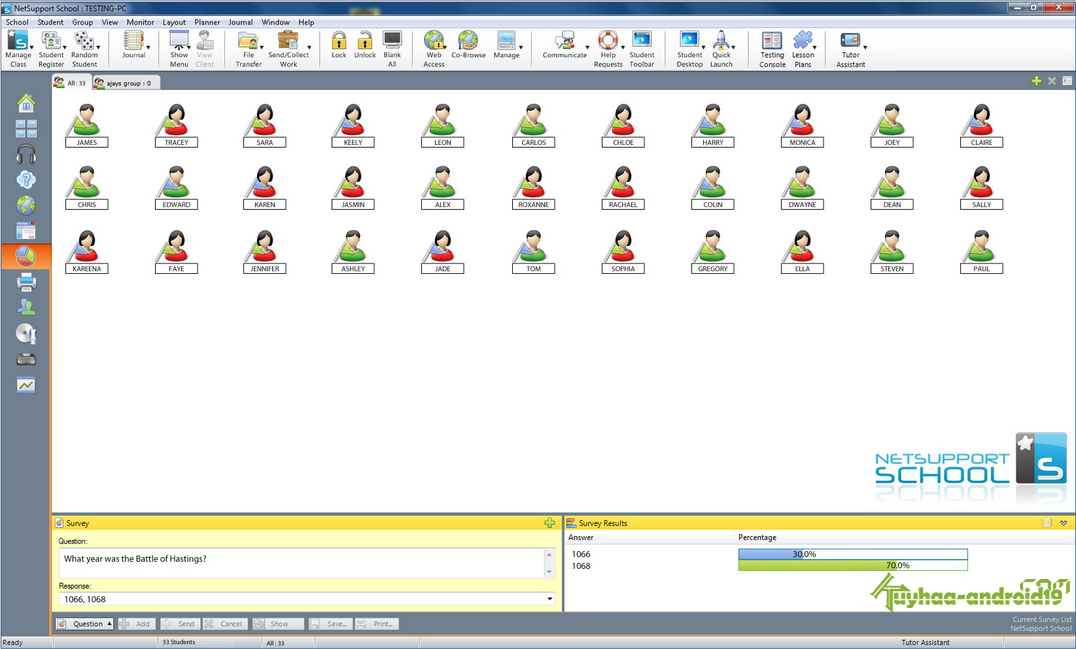Open the Quick Launch rocket icon

click(x=721, y=49)
